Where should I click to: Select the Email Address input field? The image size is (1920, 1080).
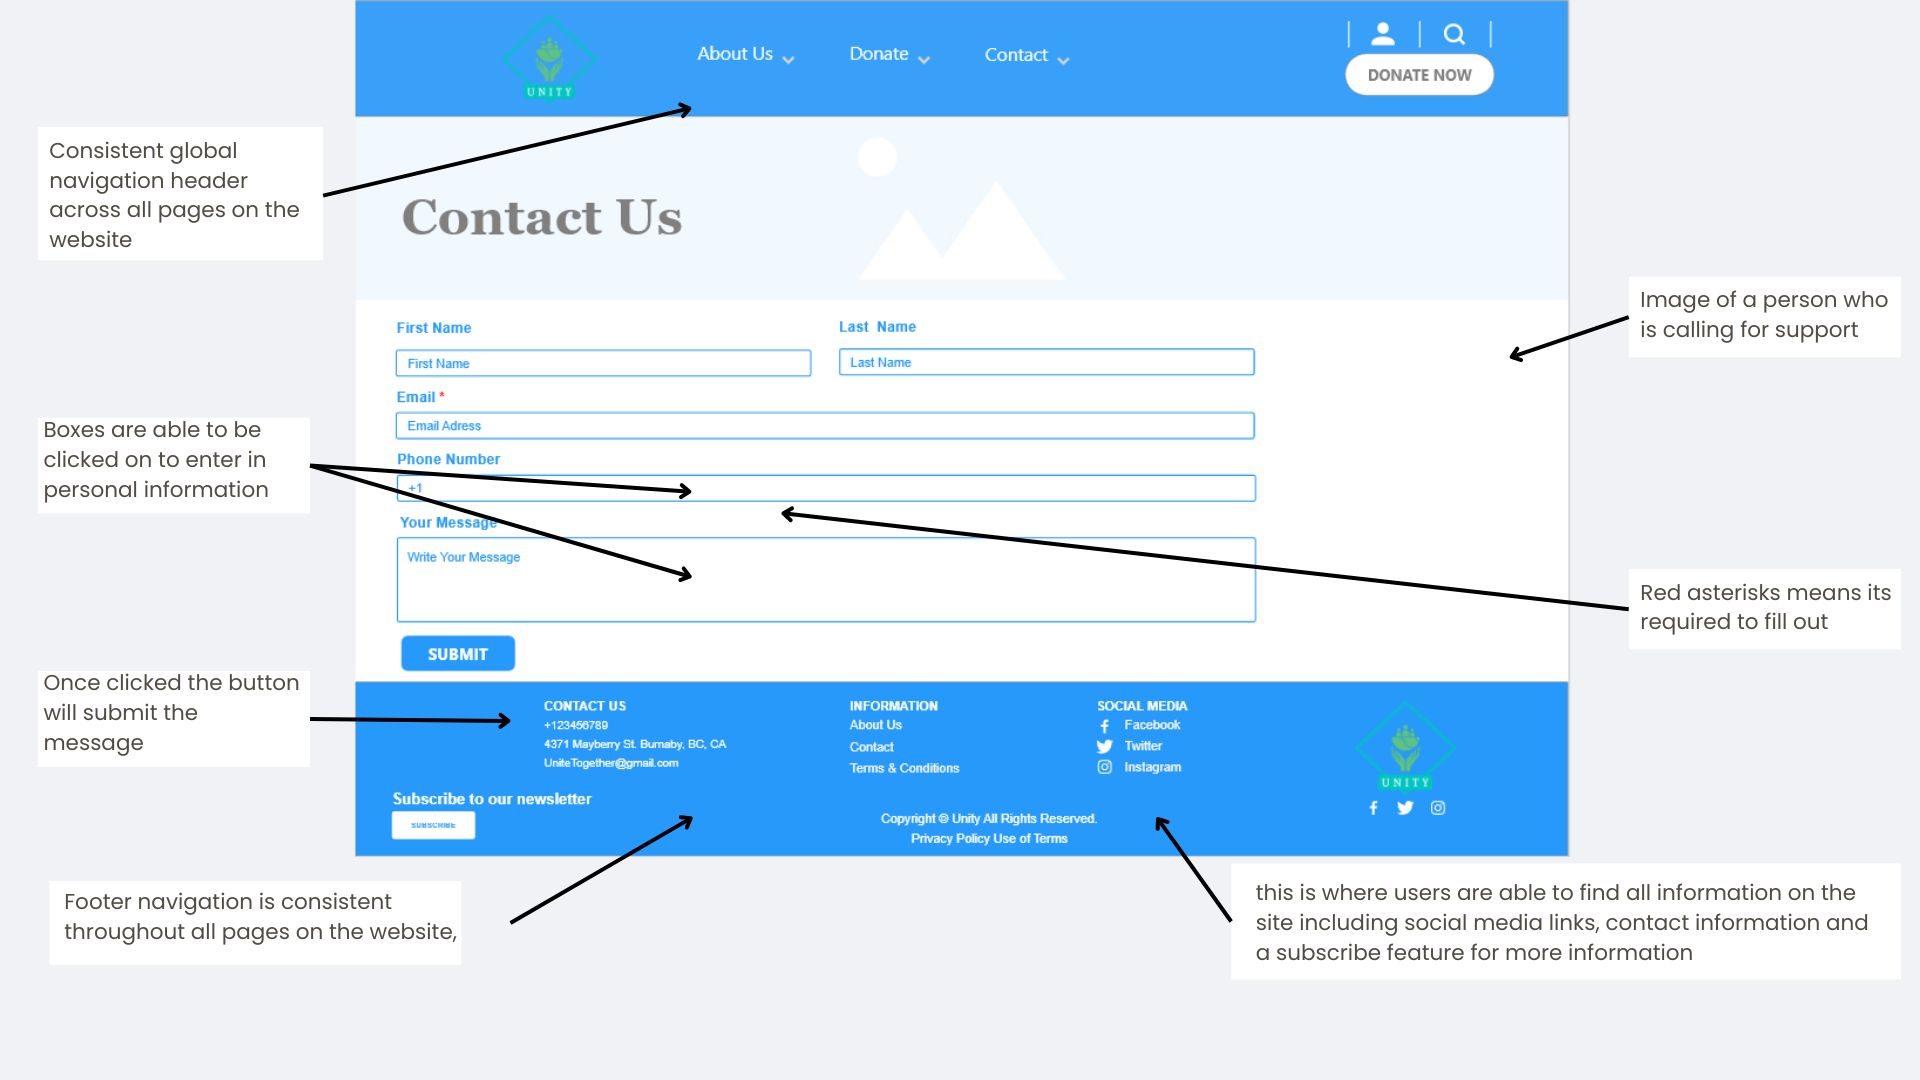click(x=825, y=425)
